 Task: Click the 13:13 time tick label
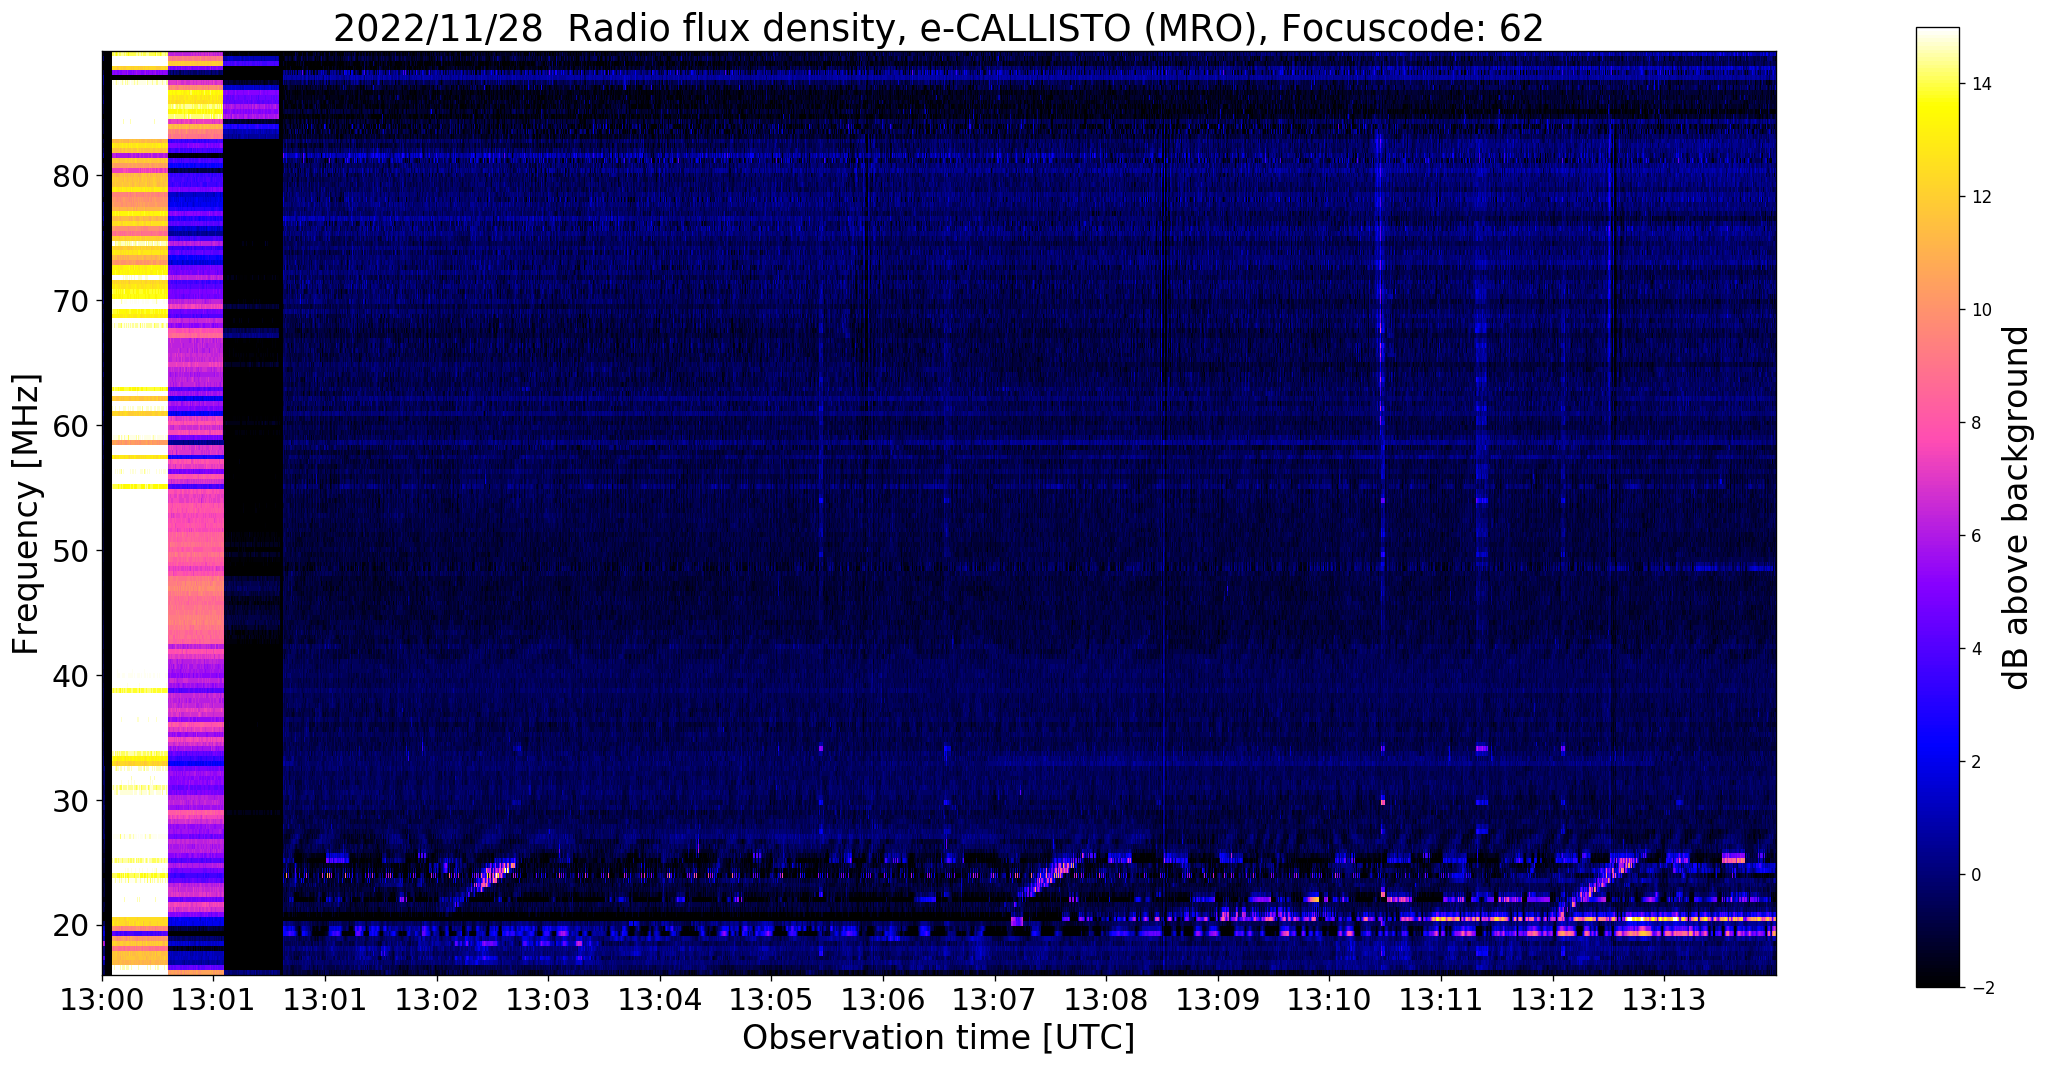[1664, 999]
